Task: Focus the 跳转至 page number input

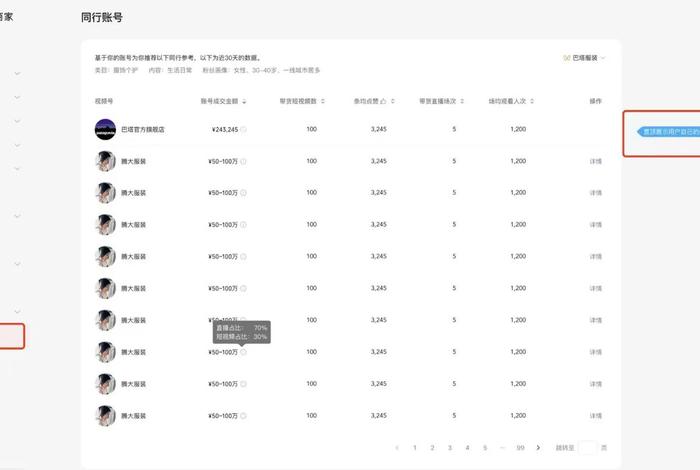Action: [587, 448]
